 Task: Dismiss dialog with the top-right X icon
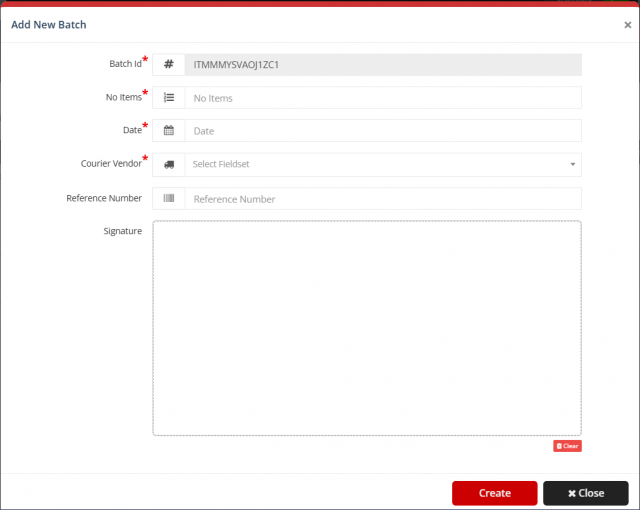(627, 25)
